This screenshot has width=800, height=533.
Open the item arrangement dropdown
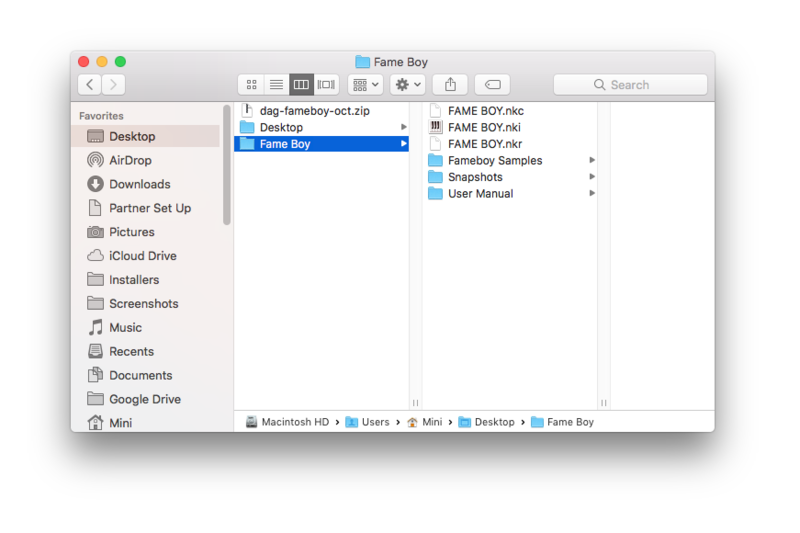[365, 85]
